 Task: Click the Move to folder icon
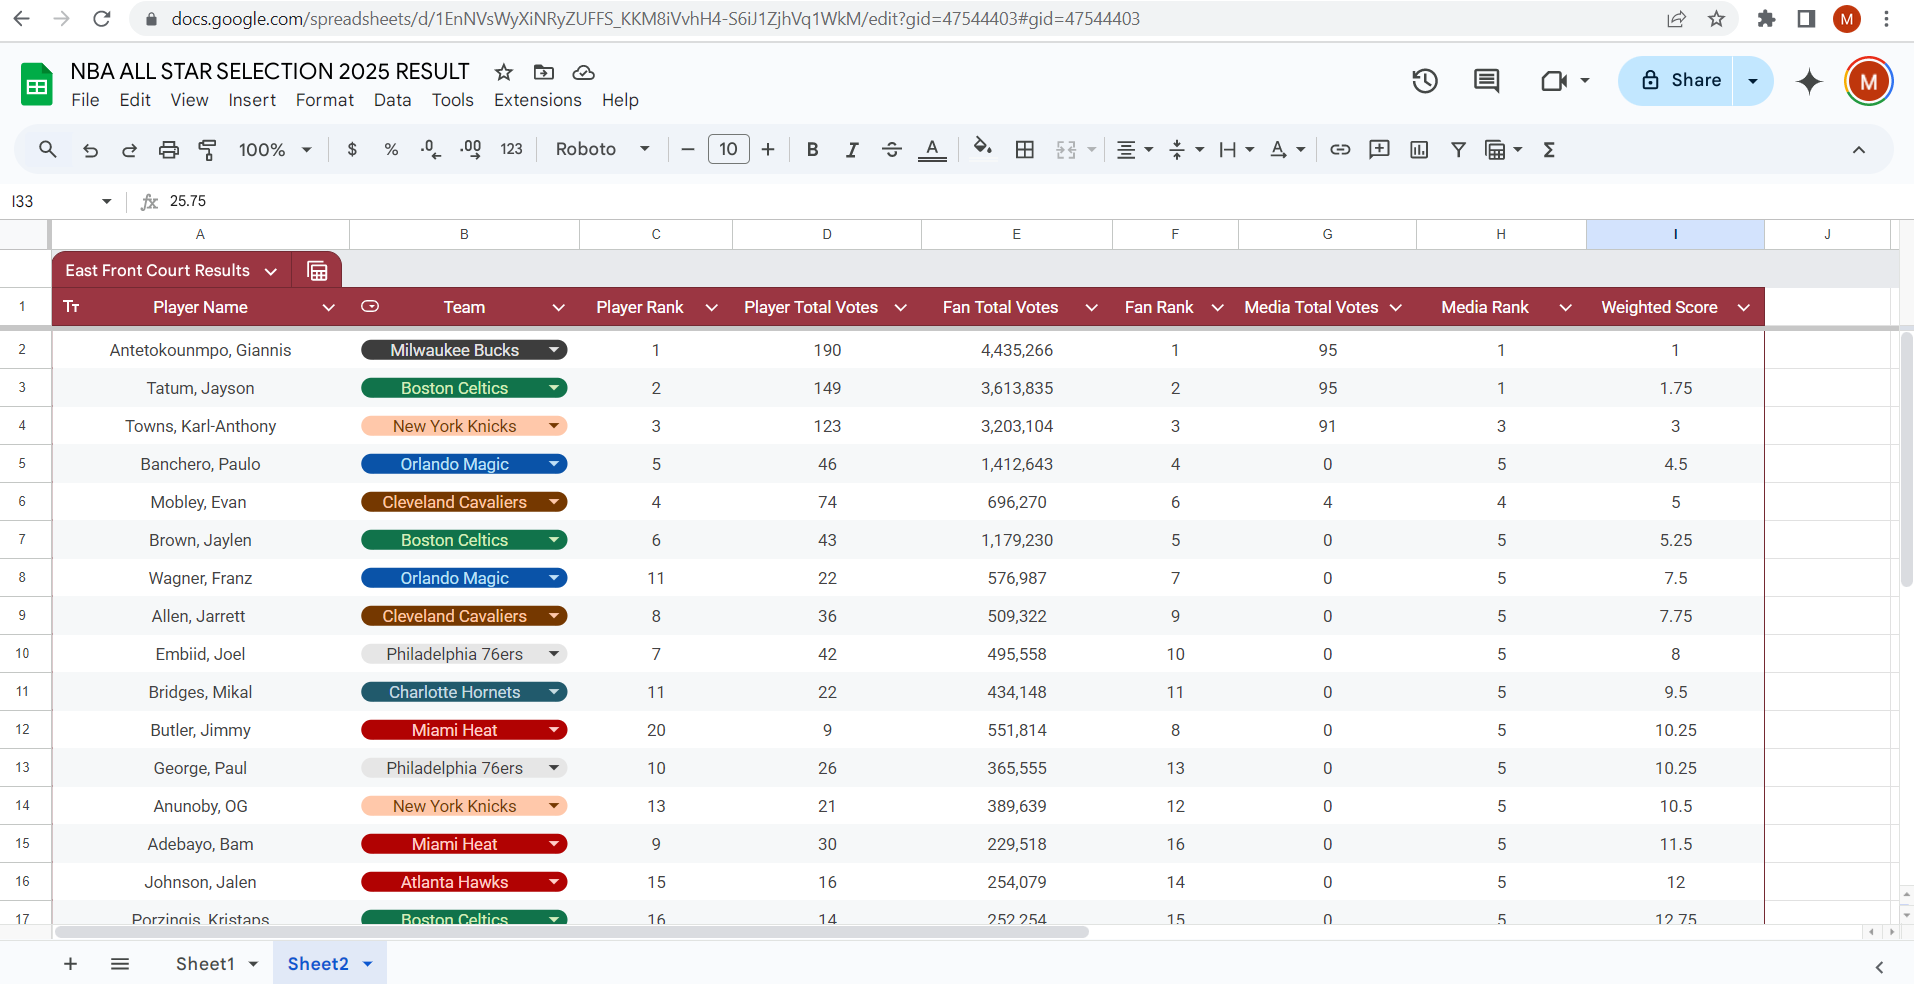point(544,72)
